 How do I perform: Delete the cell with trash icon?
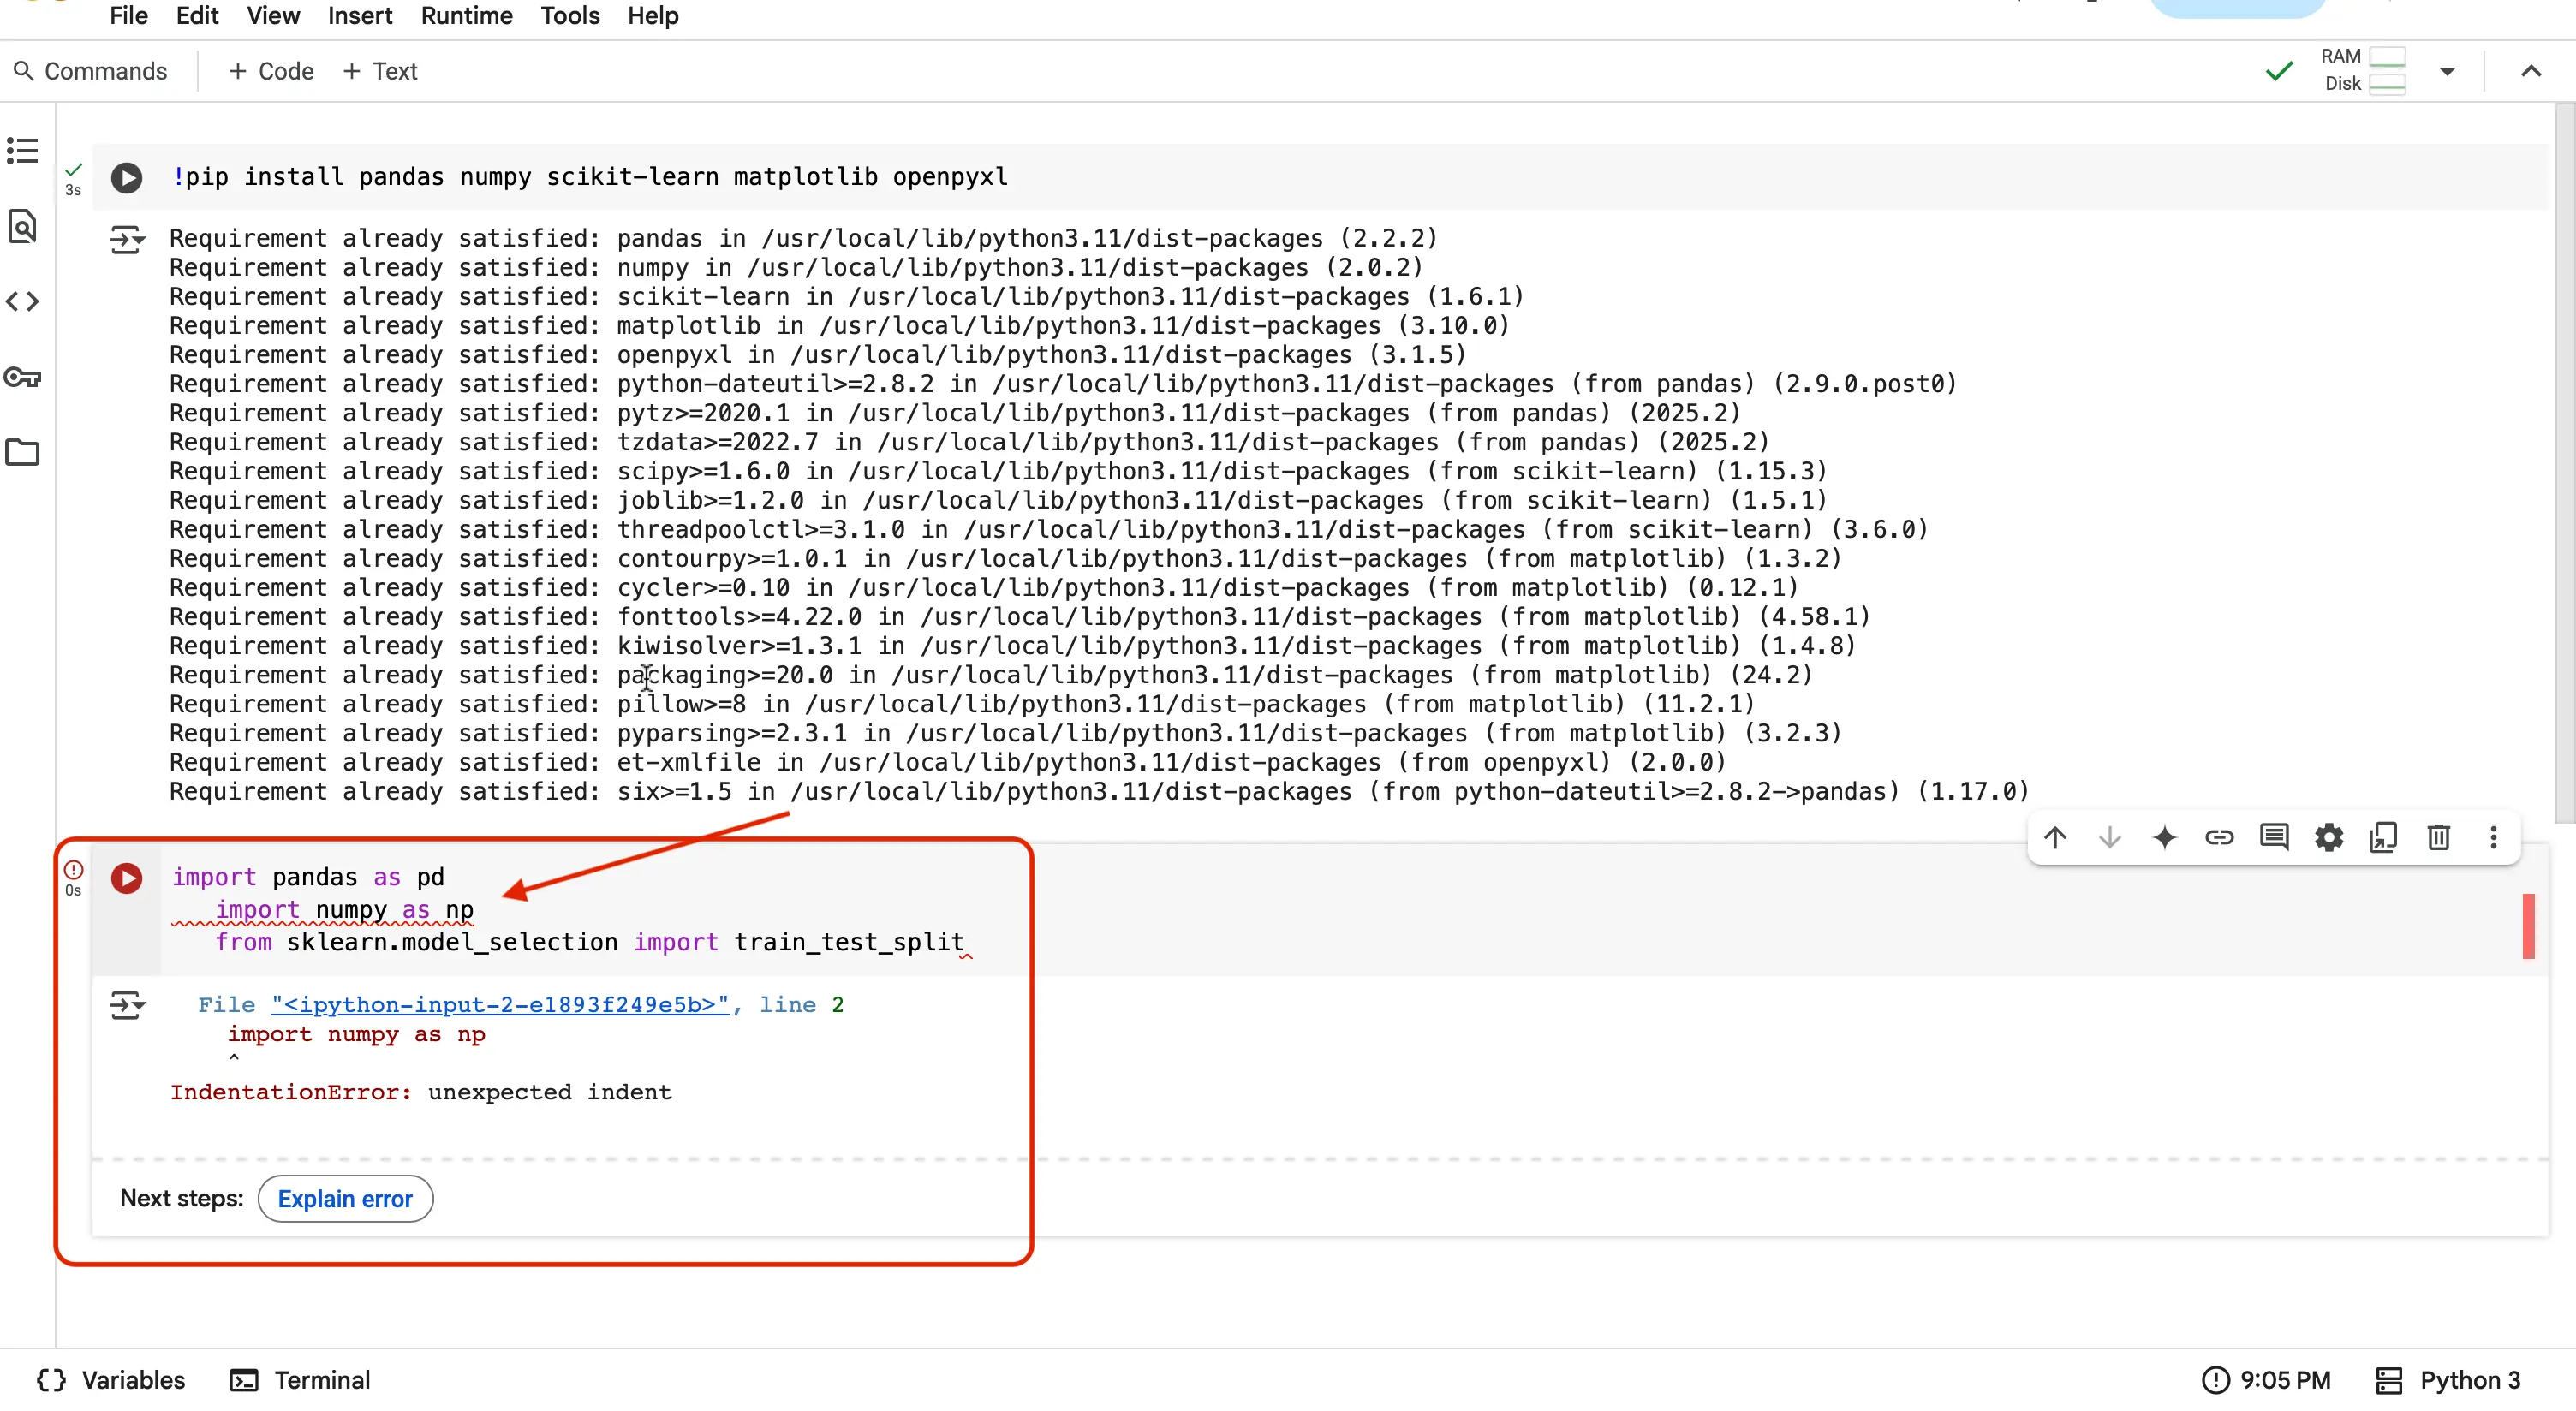pyautogui.click(x=2439, y=837)
